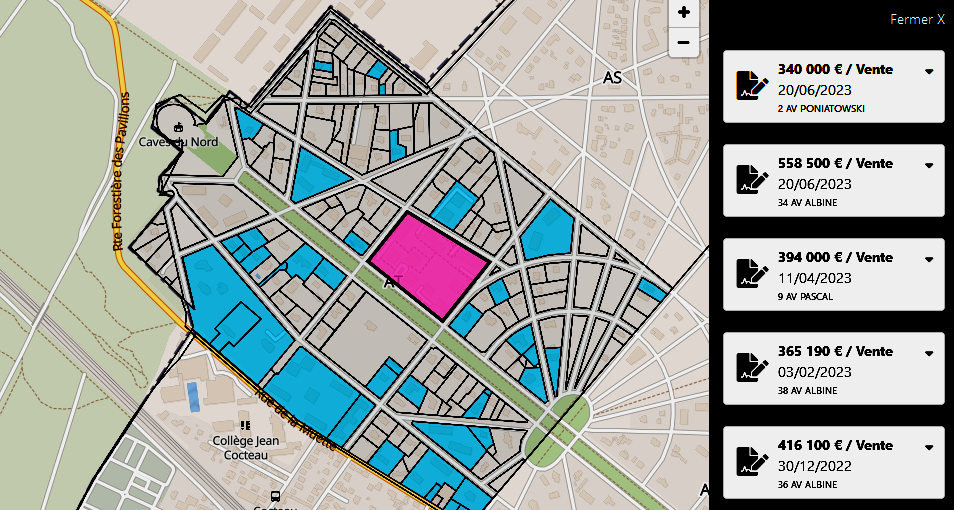Open sale at 2 AV PONIATOWSKI
The image size is (954, 510).
coord(820,108)
